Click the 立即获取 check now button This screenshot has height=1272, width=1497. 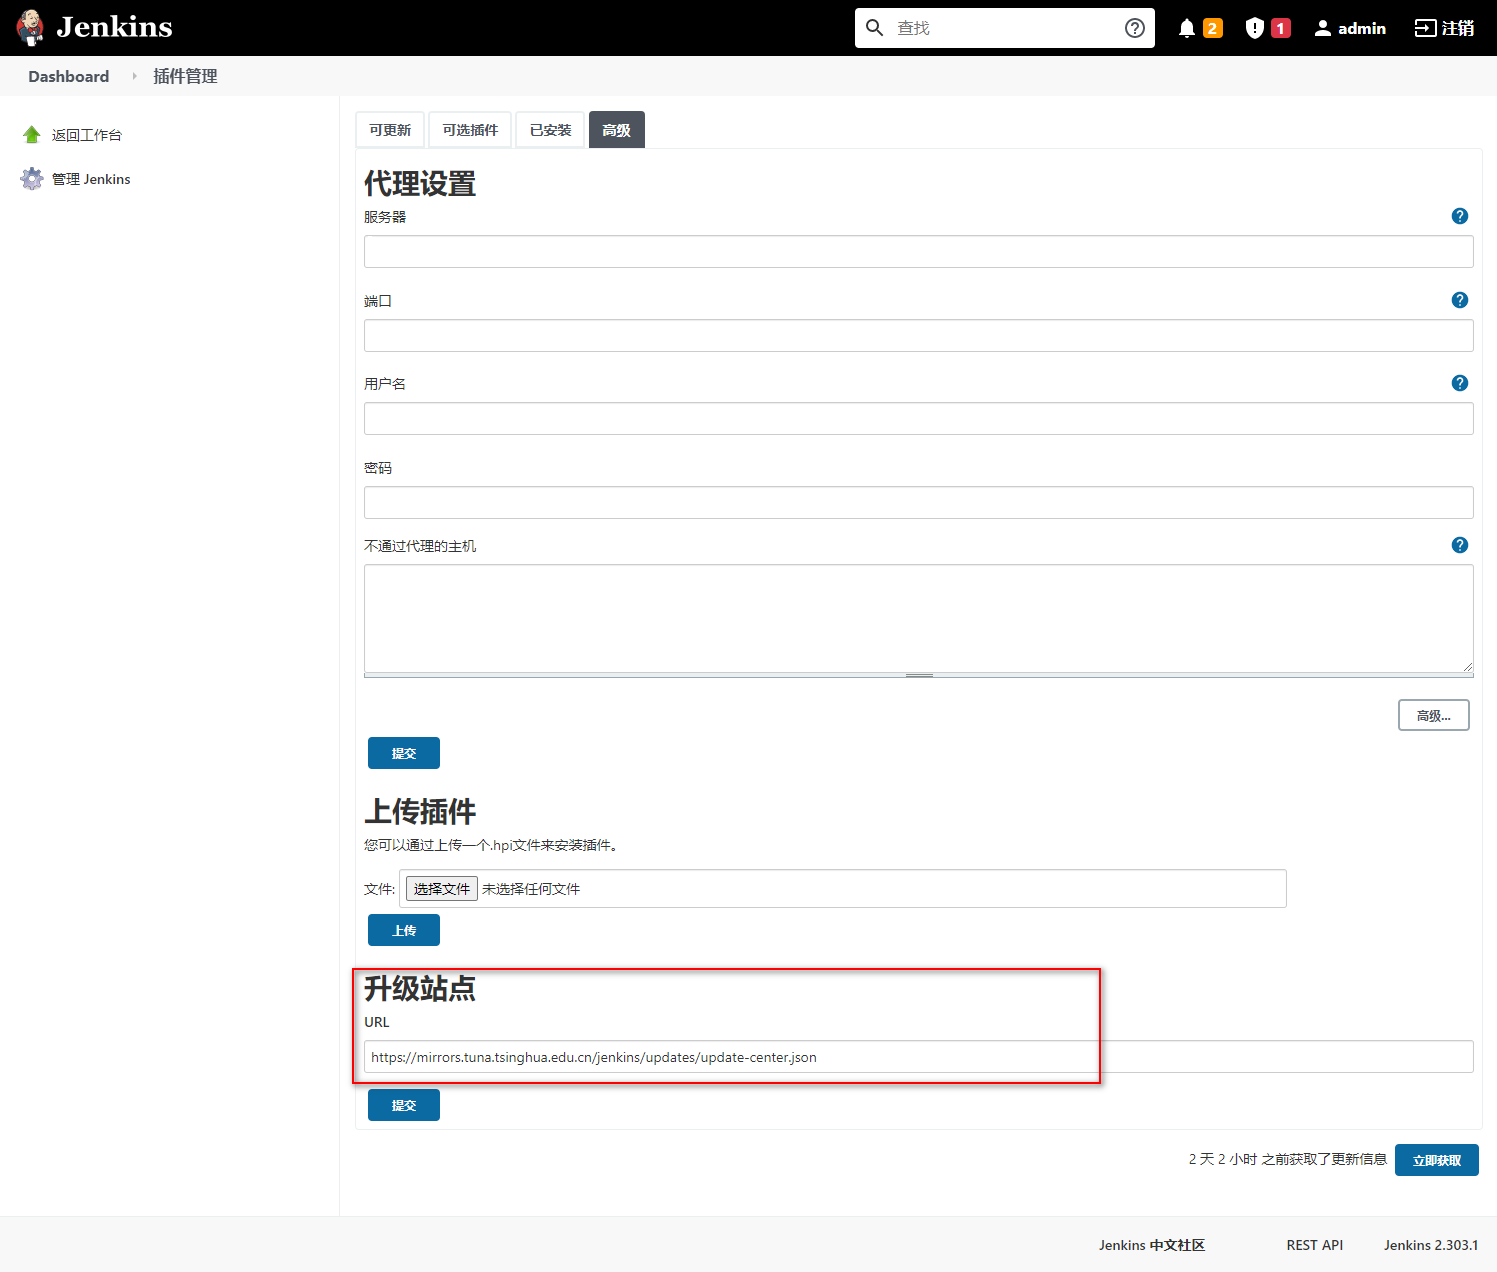point(1437,1160)
